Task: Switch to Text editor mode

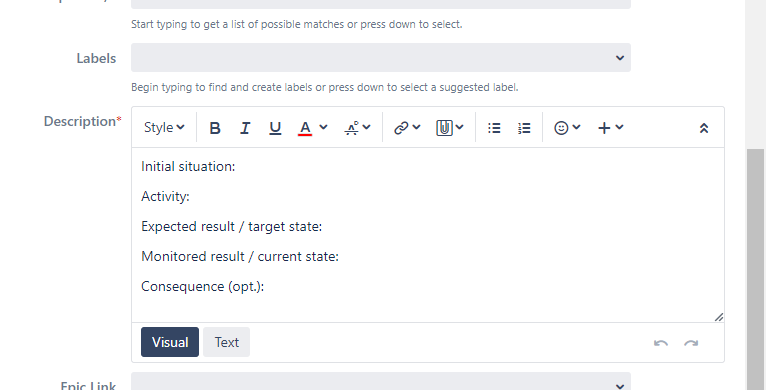Action: 227,342
